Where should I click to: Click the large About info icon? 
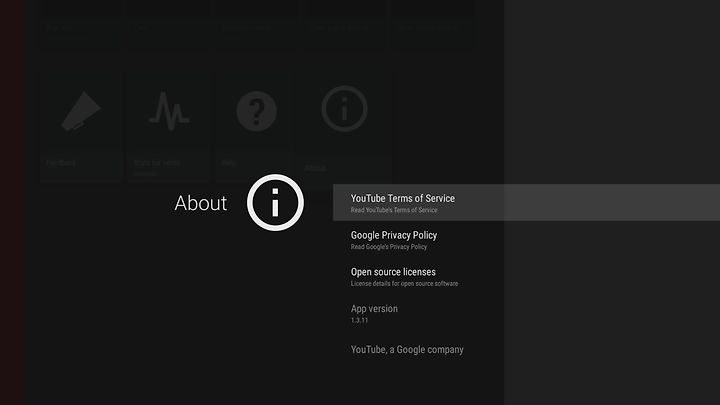[275, 202]
